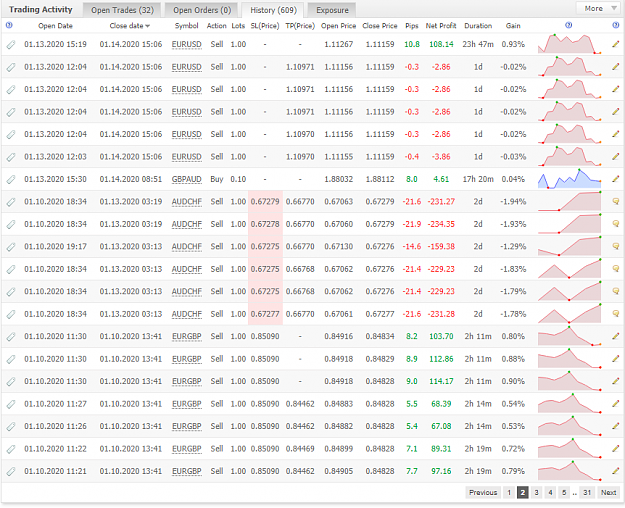The image size is (625, 508).
Task: Click tag icon for EURUSD 108.14 profit trade
Action: (11, 44)
